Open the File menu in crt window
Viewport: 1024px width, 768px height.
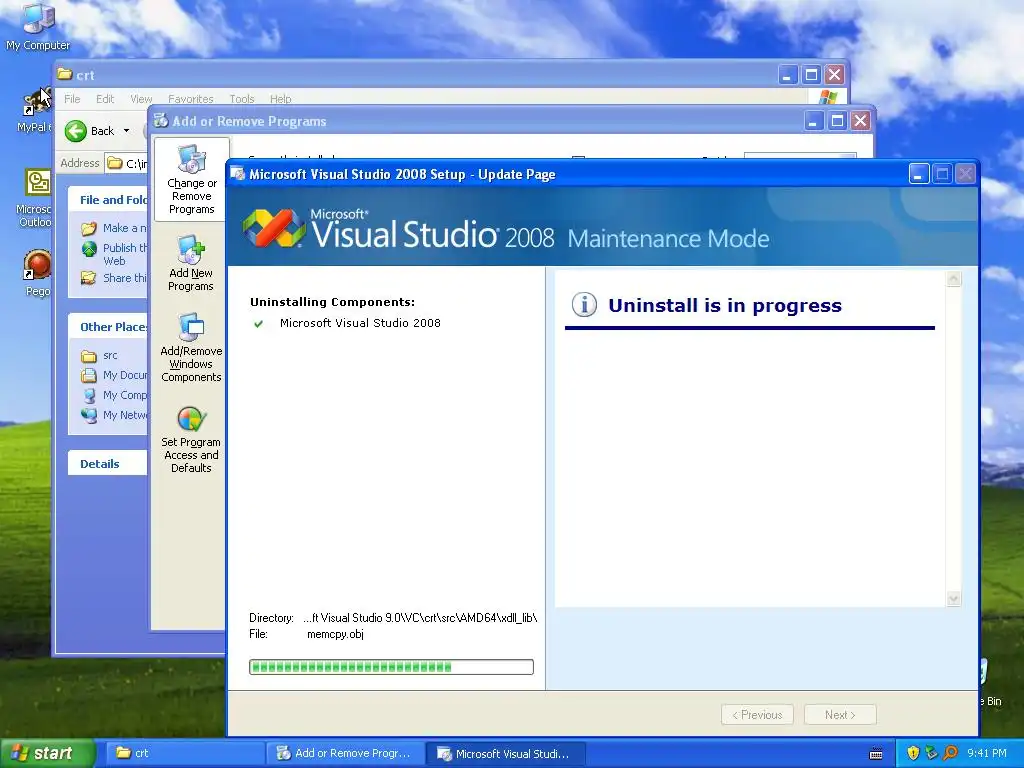pyautogui.click(x=72, y=99)
